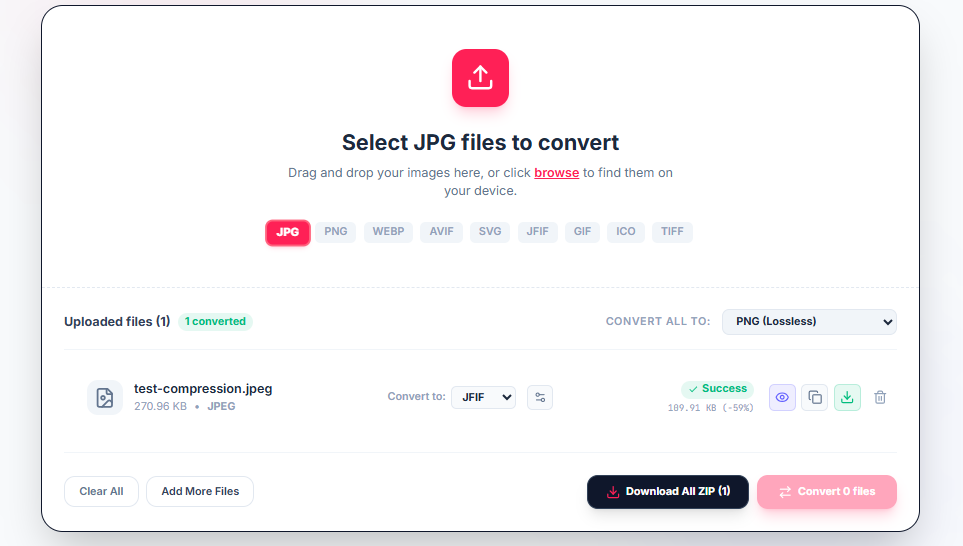This screenshot has width=963, height=546.
Task: Select the PNG format tab
Action: tap(336, 232)
